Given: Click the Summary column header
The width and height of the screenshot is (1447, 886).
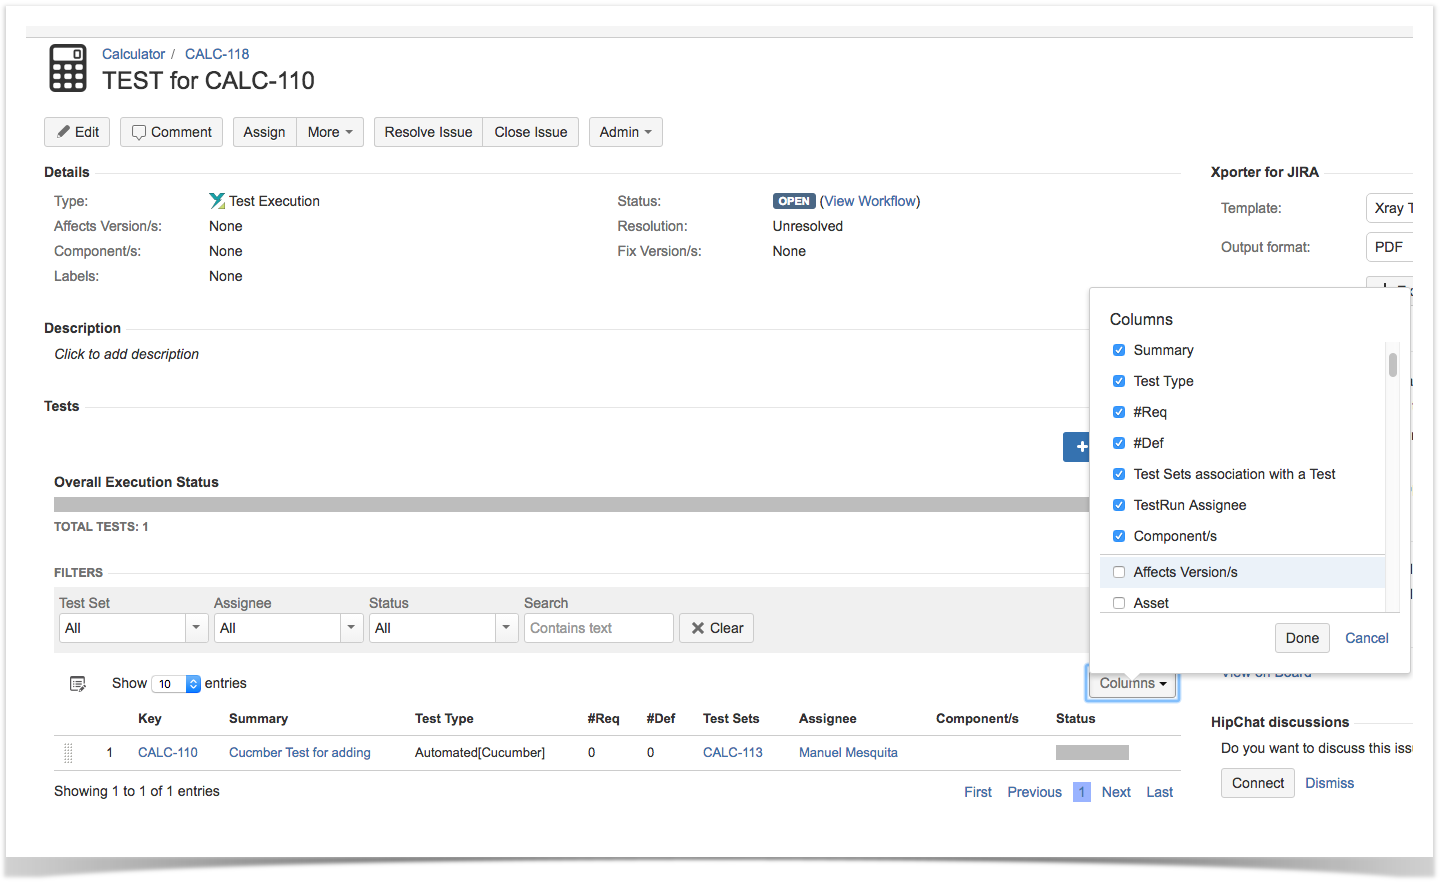Looking at the screenshot, I should [258, 719].
